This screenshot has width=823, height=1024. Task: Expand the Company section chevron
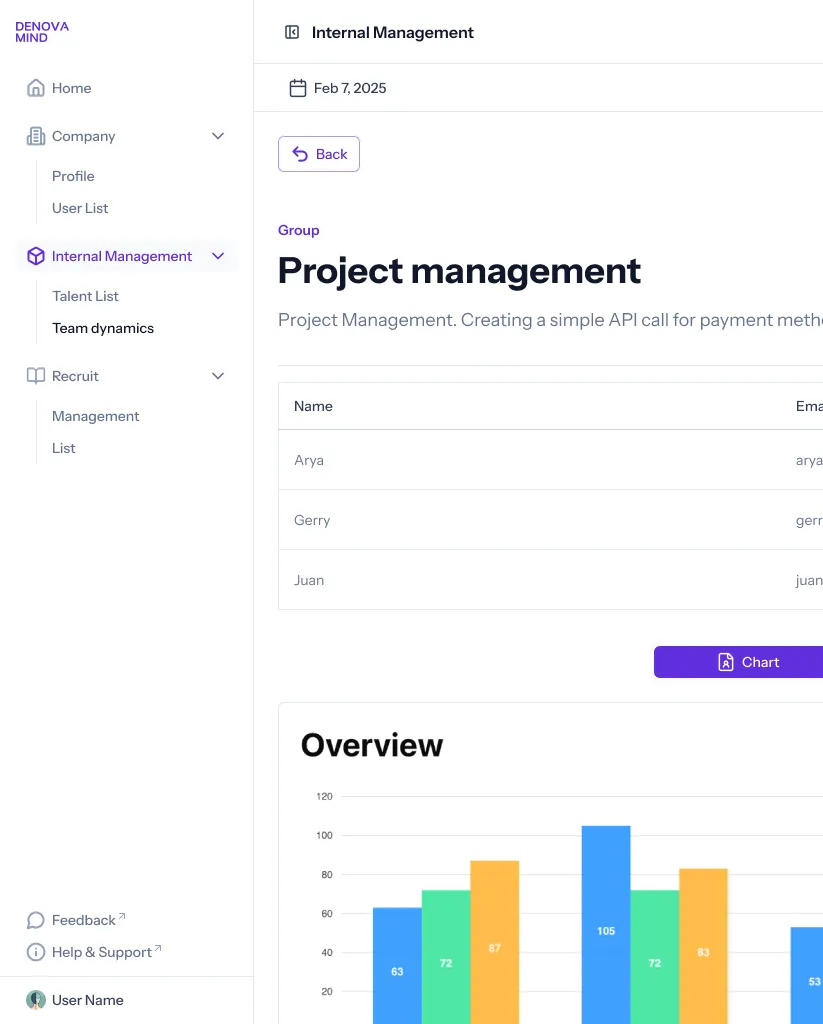[x=218, y=136]
